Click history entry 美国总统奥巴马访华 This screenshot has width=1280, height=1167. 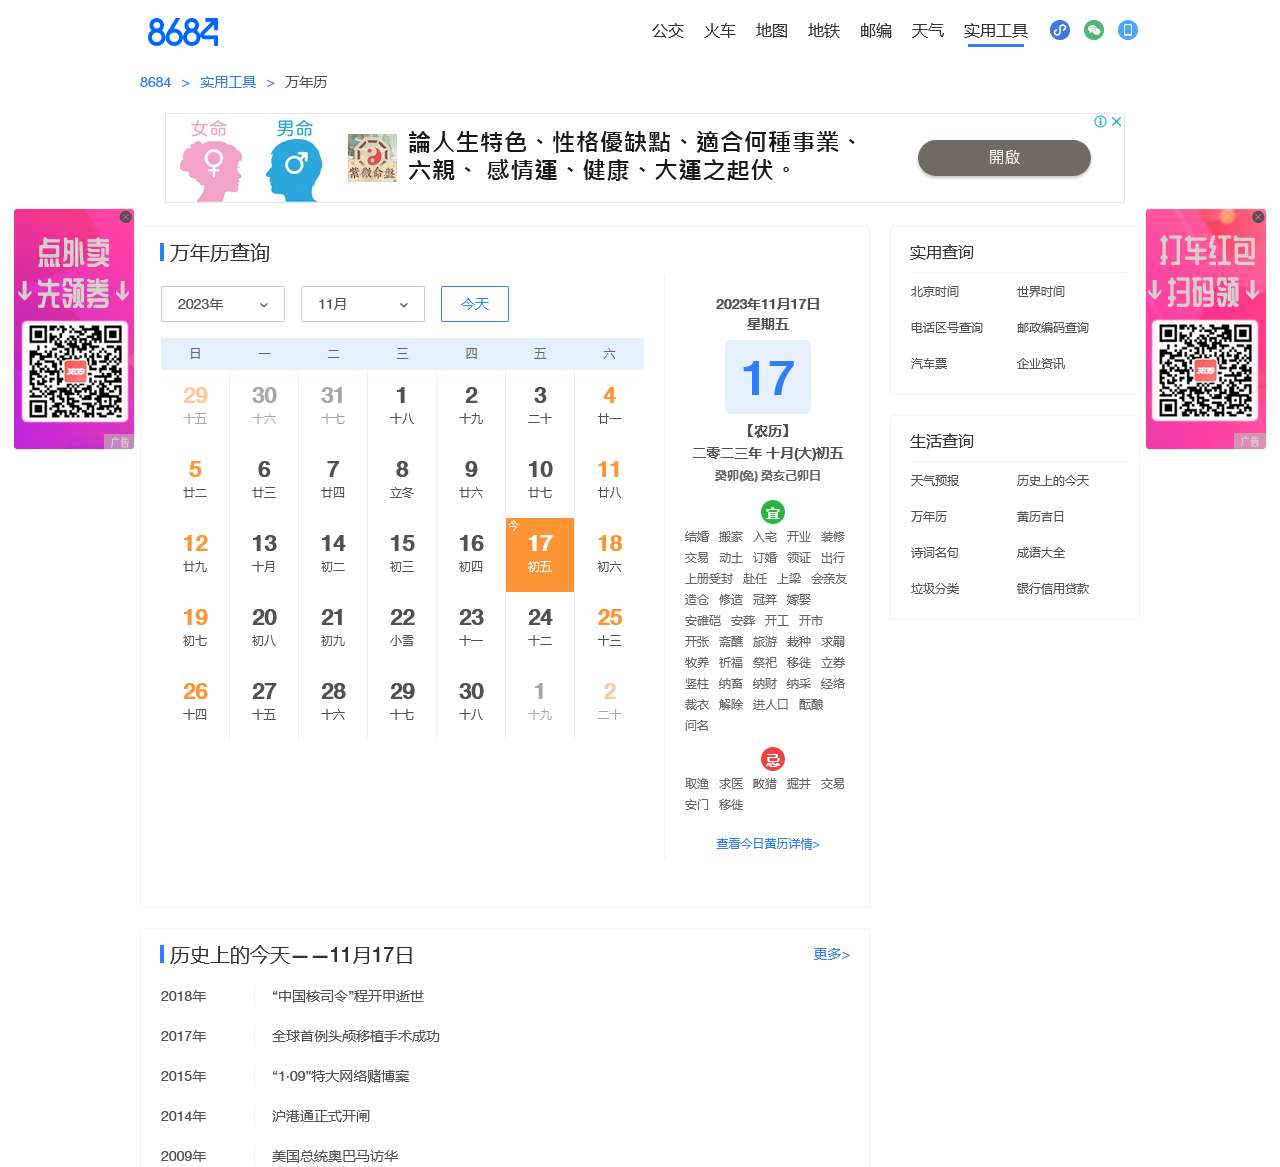pos(335,1156)
